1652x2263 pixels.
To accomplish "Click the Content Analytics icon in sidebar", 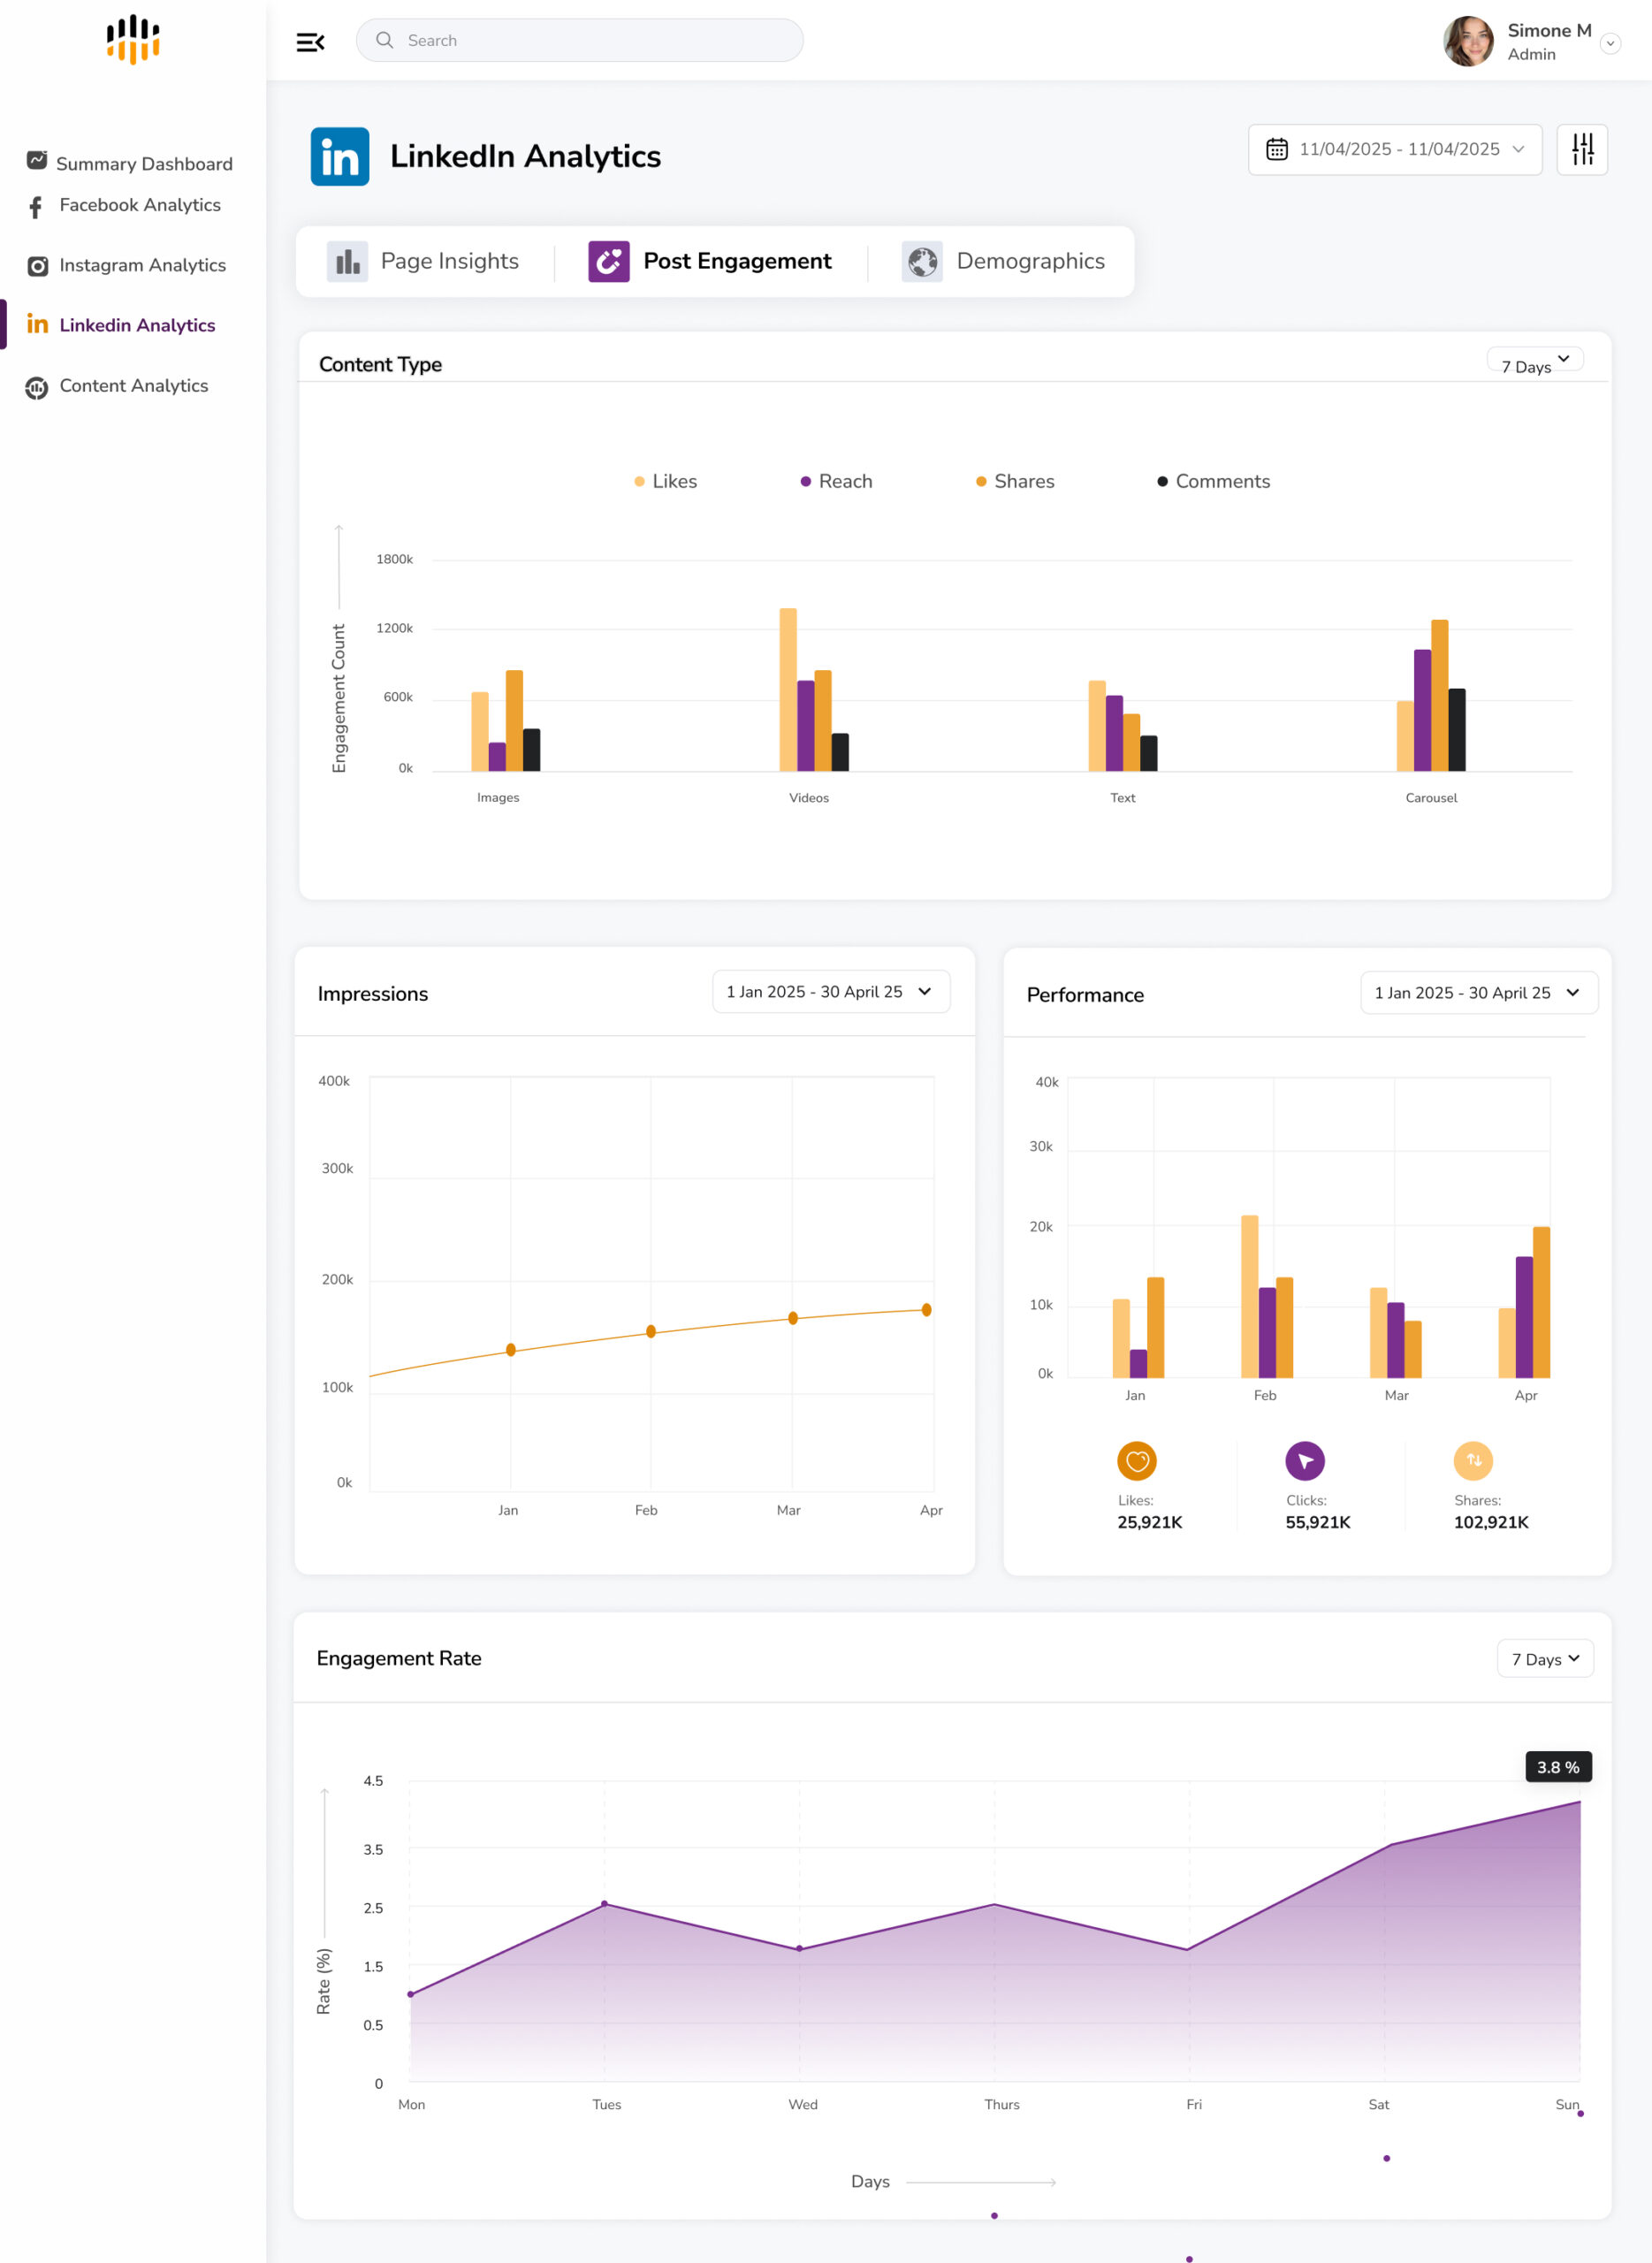I will [x=37, y=388].
